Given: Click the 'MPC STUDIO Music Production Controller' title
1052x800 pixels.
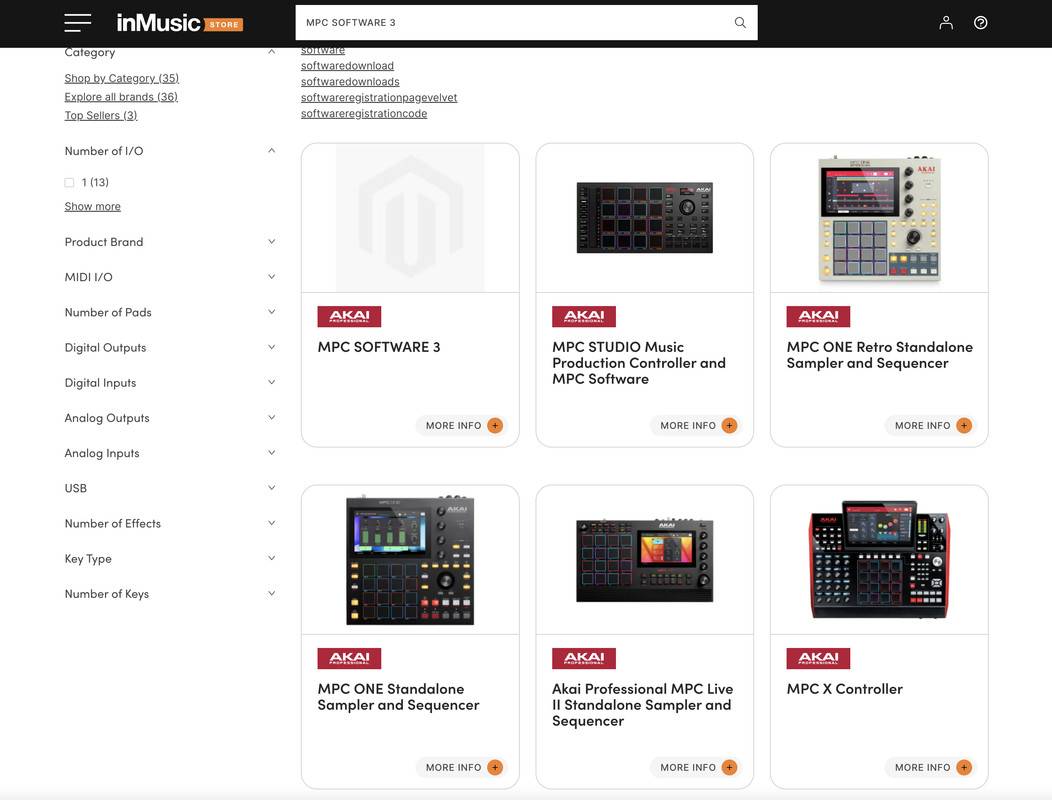Looking at the screenshot, I should pyautogui.click(x=639, y=363).
